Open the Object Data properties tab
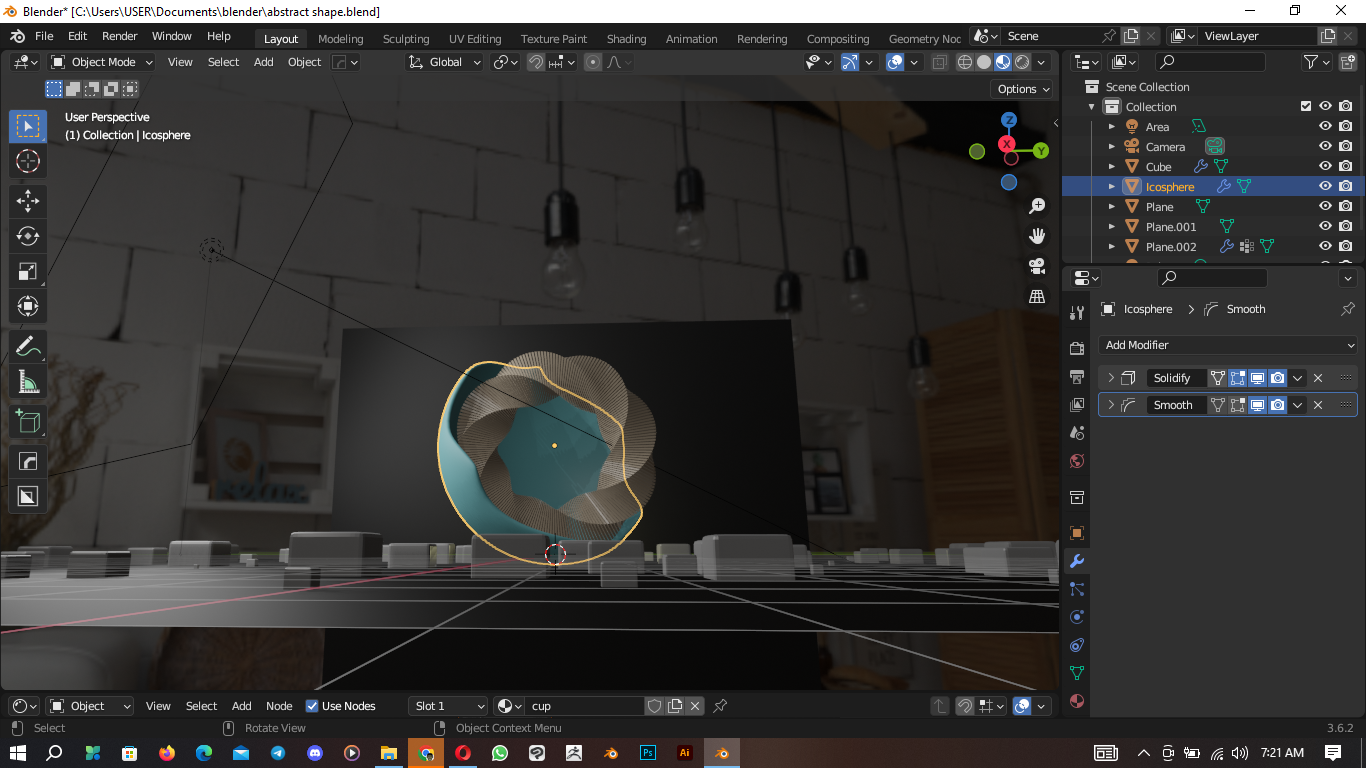This screenshot has height=768, width=1366. [1077, 673]
